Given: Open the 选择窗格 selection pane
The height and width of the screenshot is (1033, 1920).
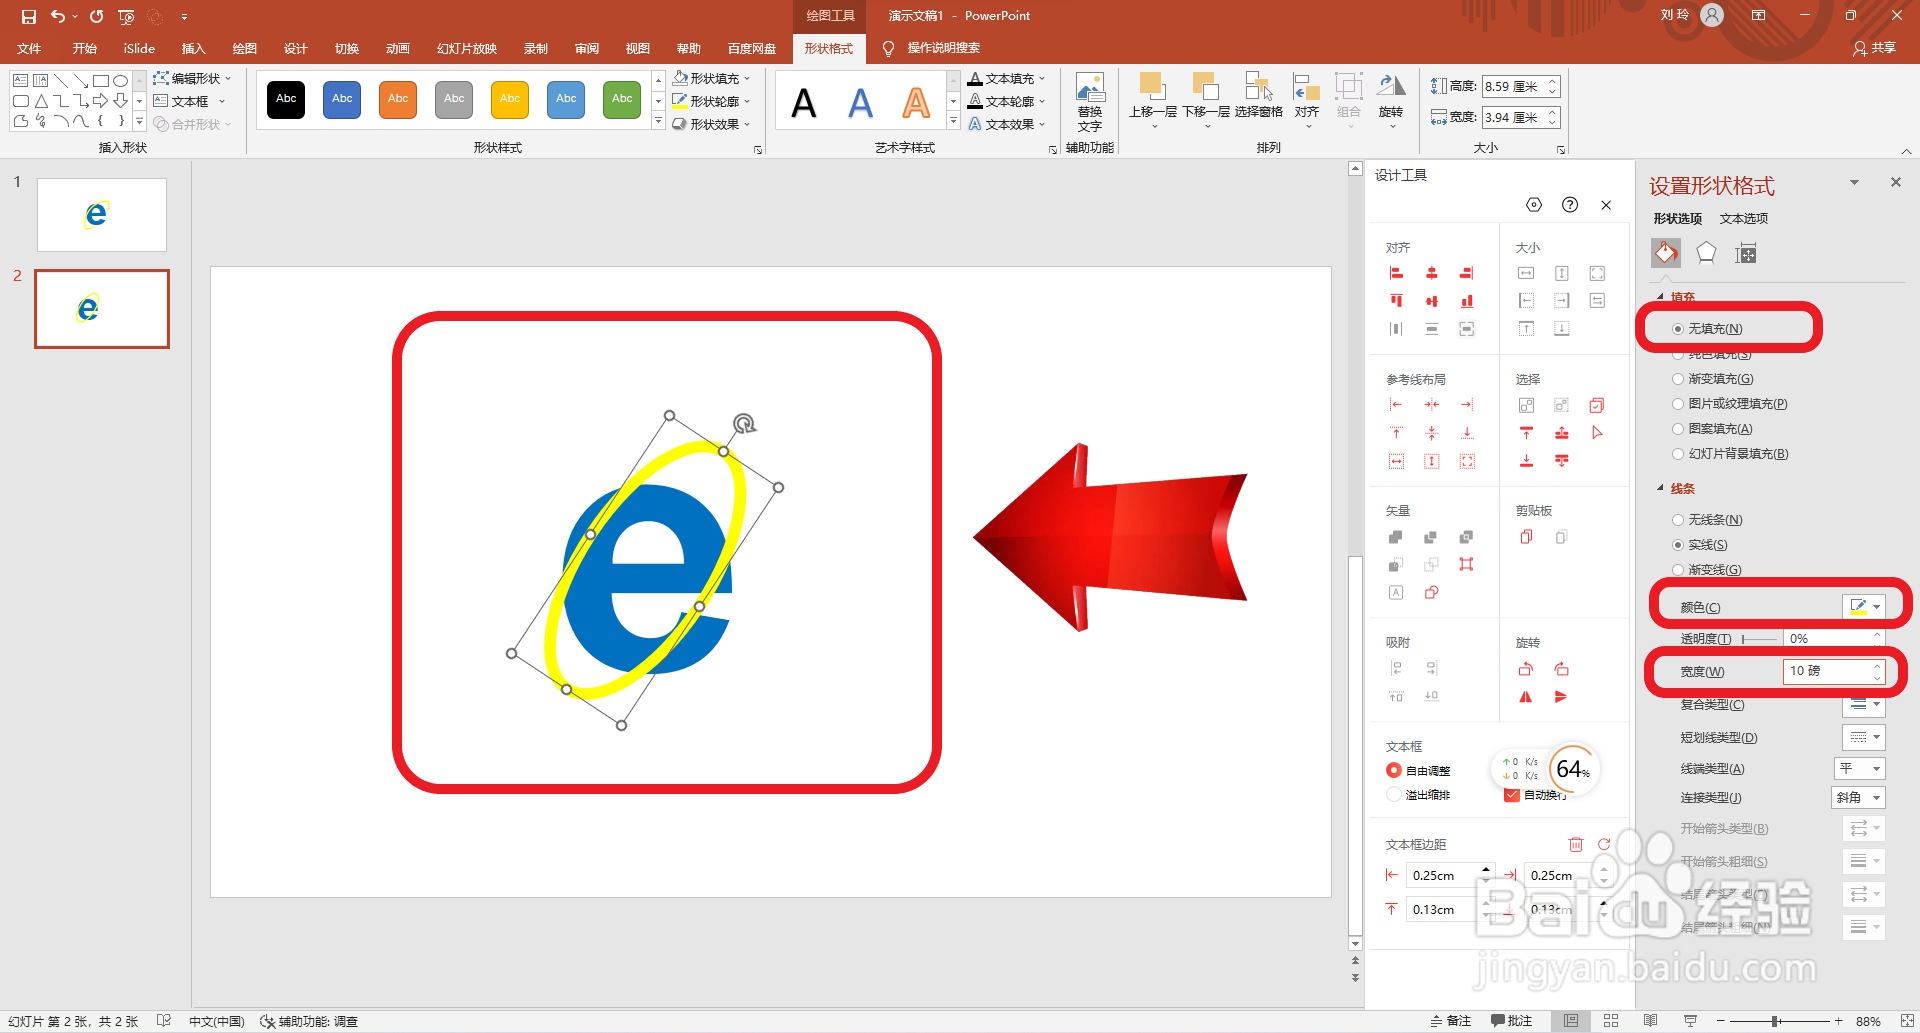Looking at the screenshot, I should pyautogui.click(x=1259, y=96).
